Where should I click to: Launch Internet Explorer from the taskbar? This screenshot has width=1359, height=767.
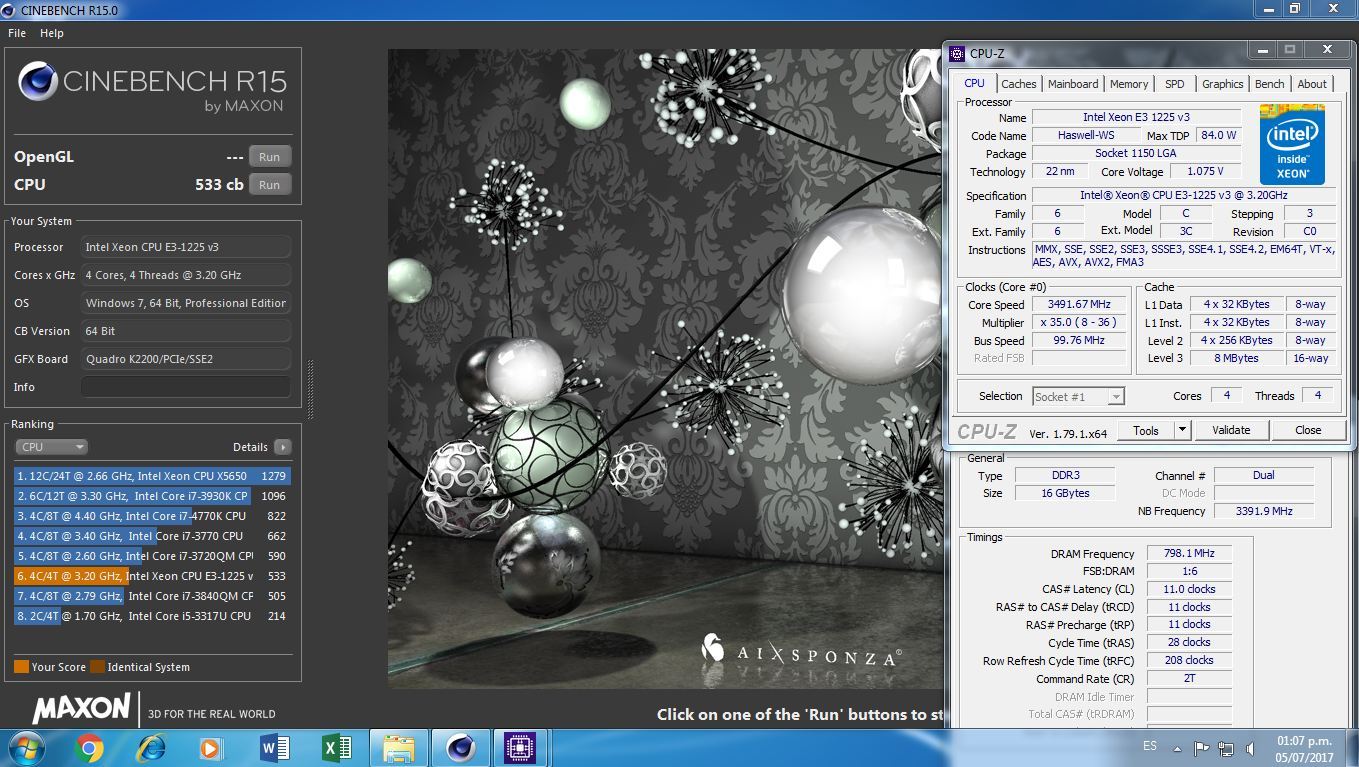coord(151,748)
